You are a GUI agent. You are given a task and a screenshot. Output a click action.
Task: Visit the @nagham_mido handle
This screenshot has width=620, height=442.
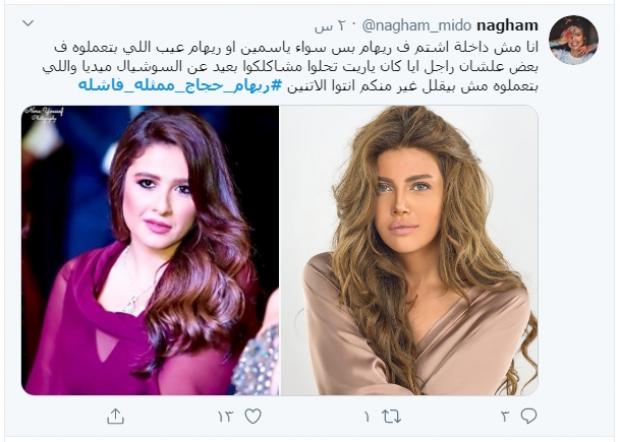pyautogui.click(x=417, y=26)
